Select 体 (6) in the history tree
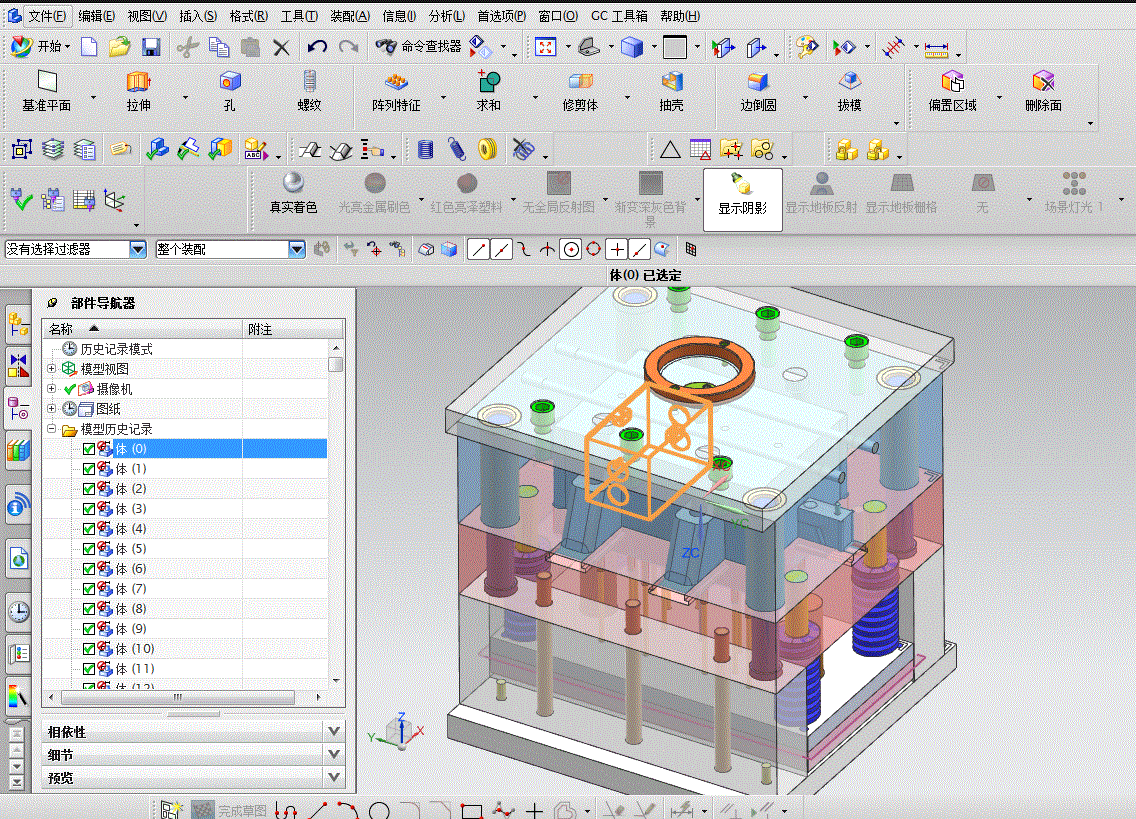Viewport: 1136px width, 819px height. pyautogui.click(x=130, y=569)
